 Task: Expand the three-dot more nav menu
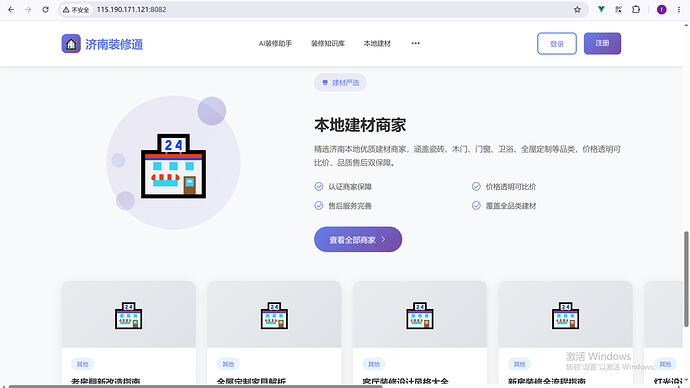tap(415, 43)
